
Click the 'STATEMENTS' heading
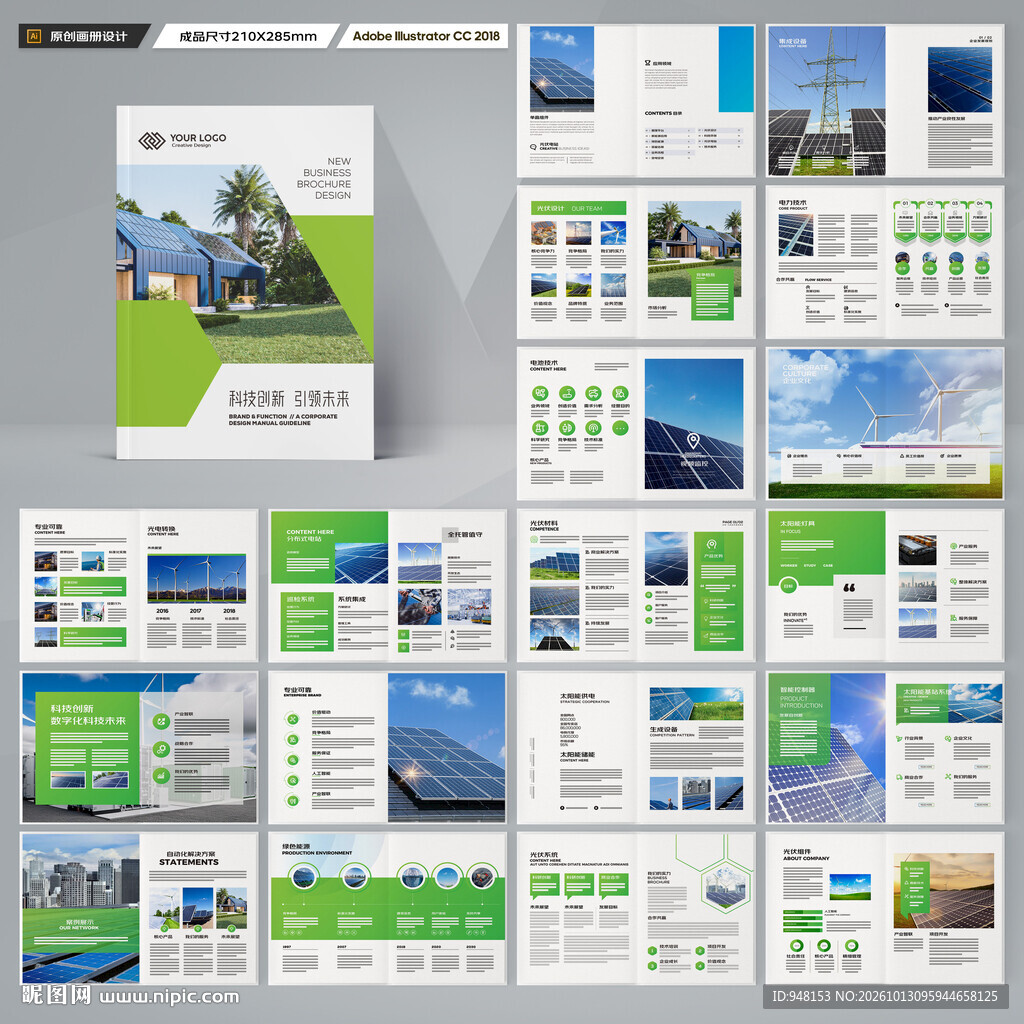point(189,862)
